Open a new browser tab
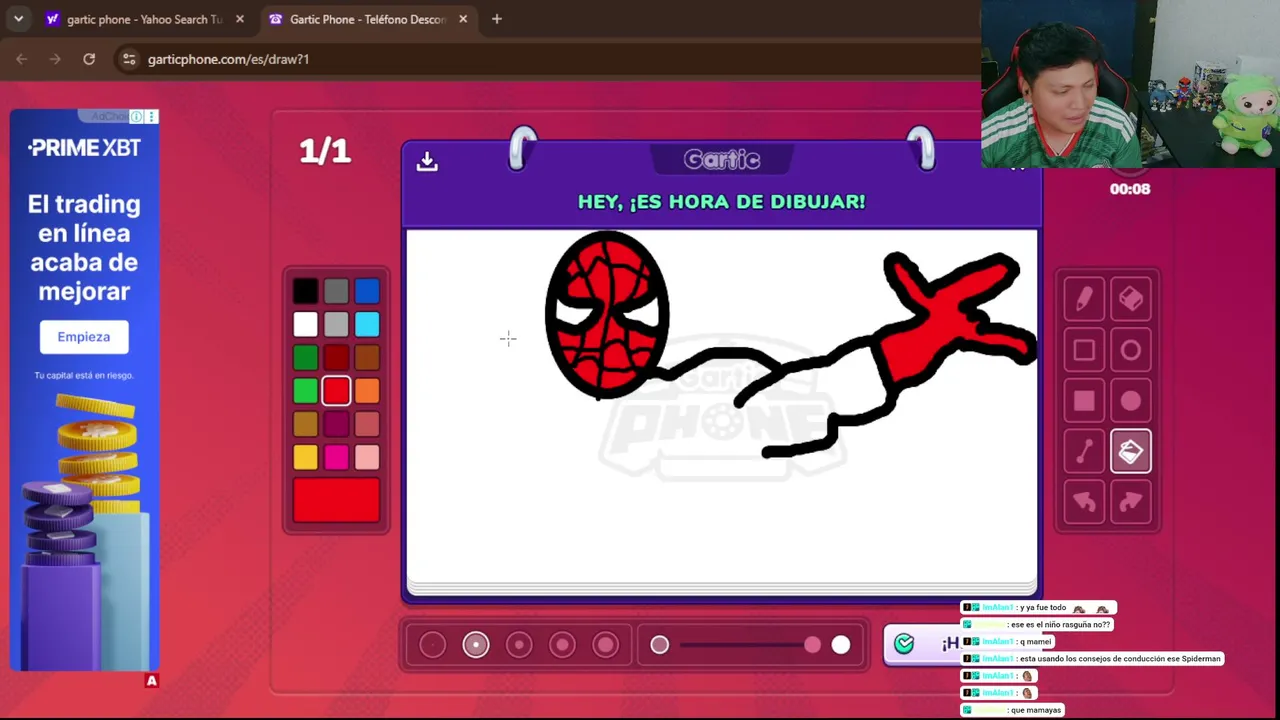 496,19
